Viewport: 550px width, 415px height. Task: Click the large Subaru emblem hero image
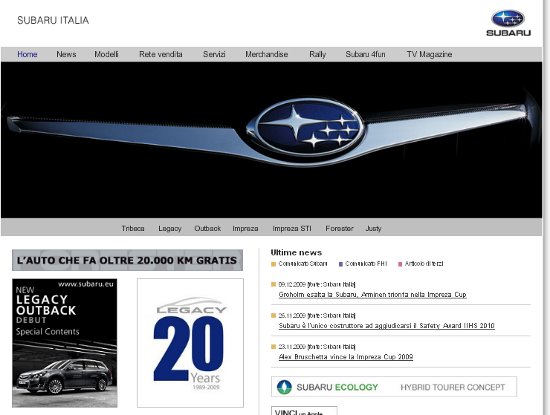271,140
